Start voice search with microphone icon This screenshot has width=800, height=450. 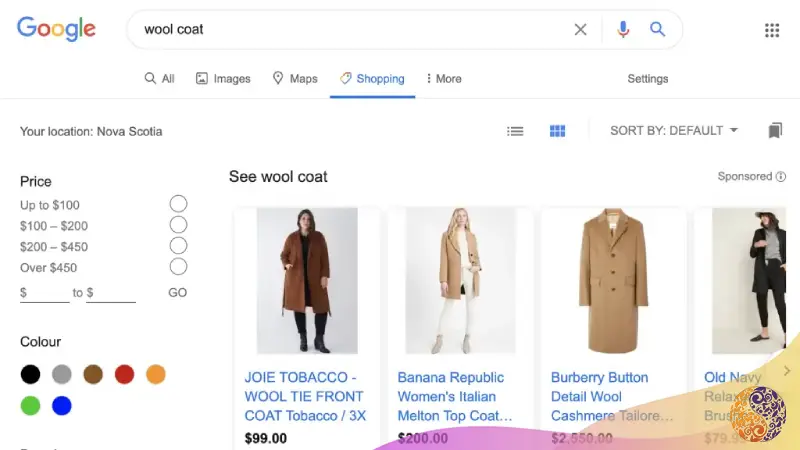point(622,30)
